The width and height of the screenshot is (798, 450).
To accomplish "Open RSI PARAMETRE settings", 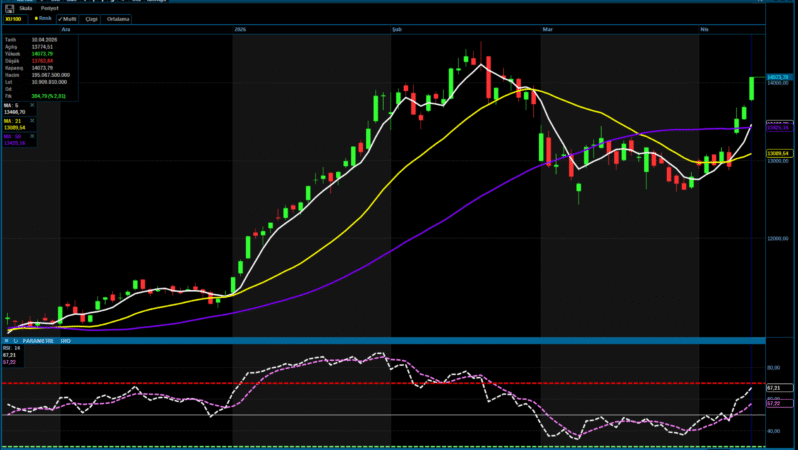I will 38,341.
